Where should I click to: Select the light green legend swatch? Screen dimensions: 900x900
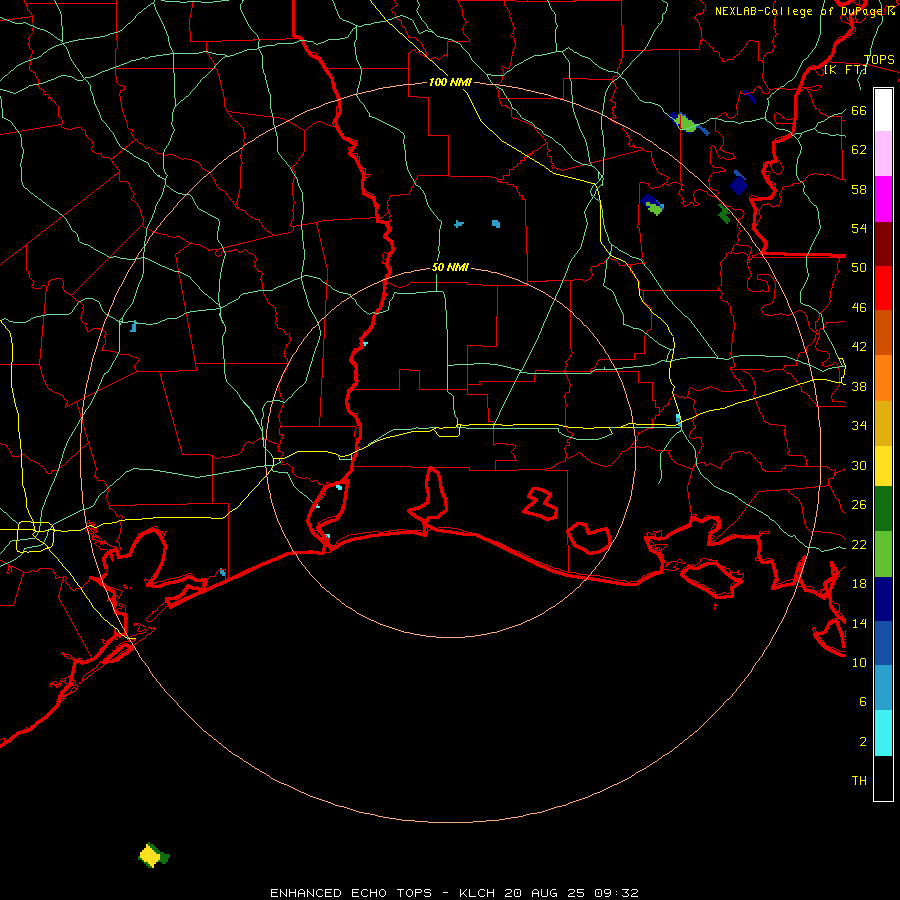[883, 554]
